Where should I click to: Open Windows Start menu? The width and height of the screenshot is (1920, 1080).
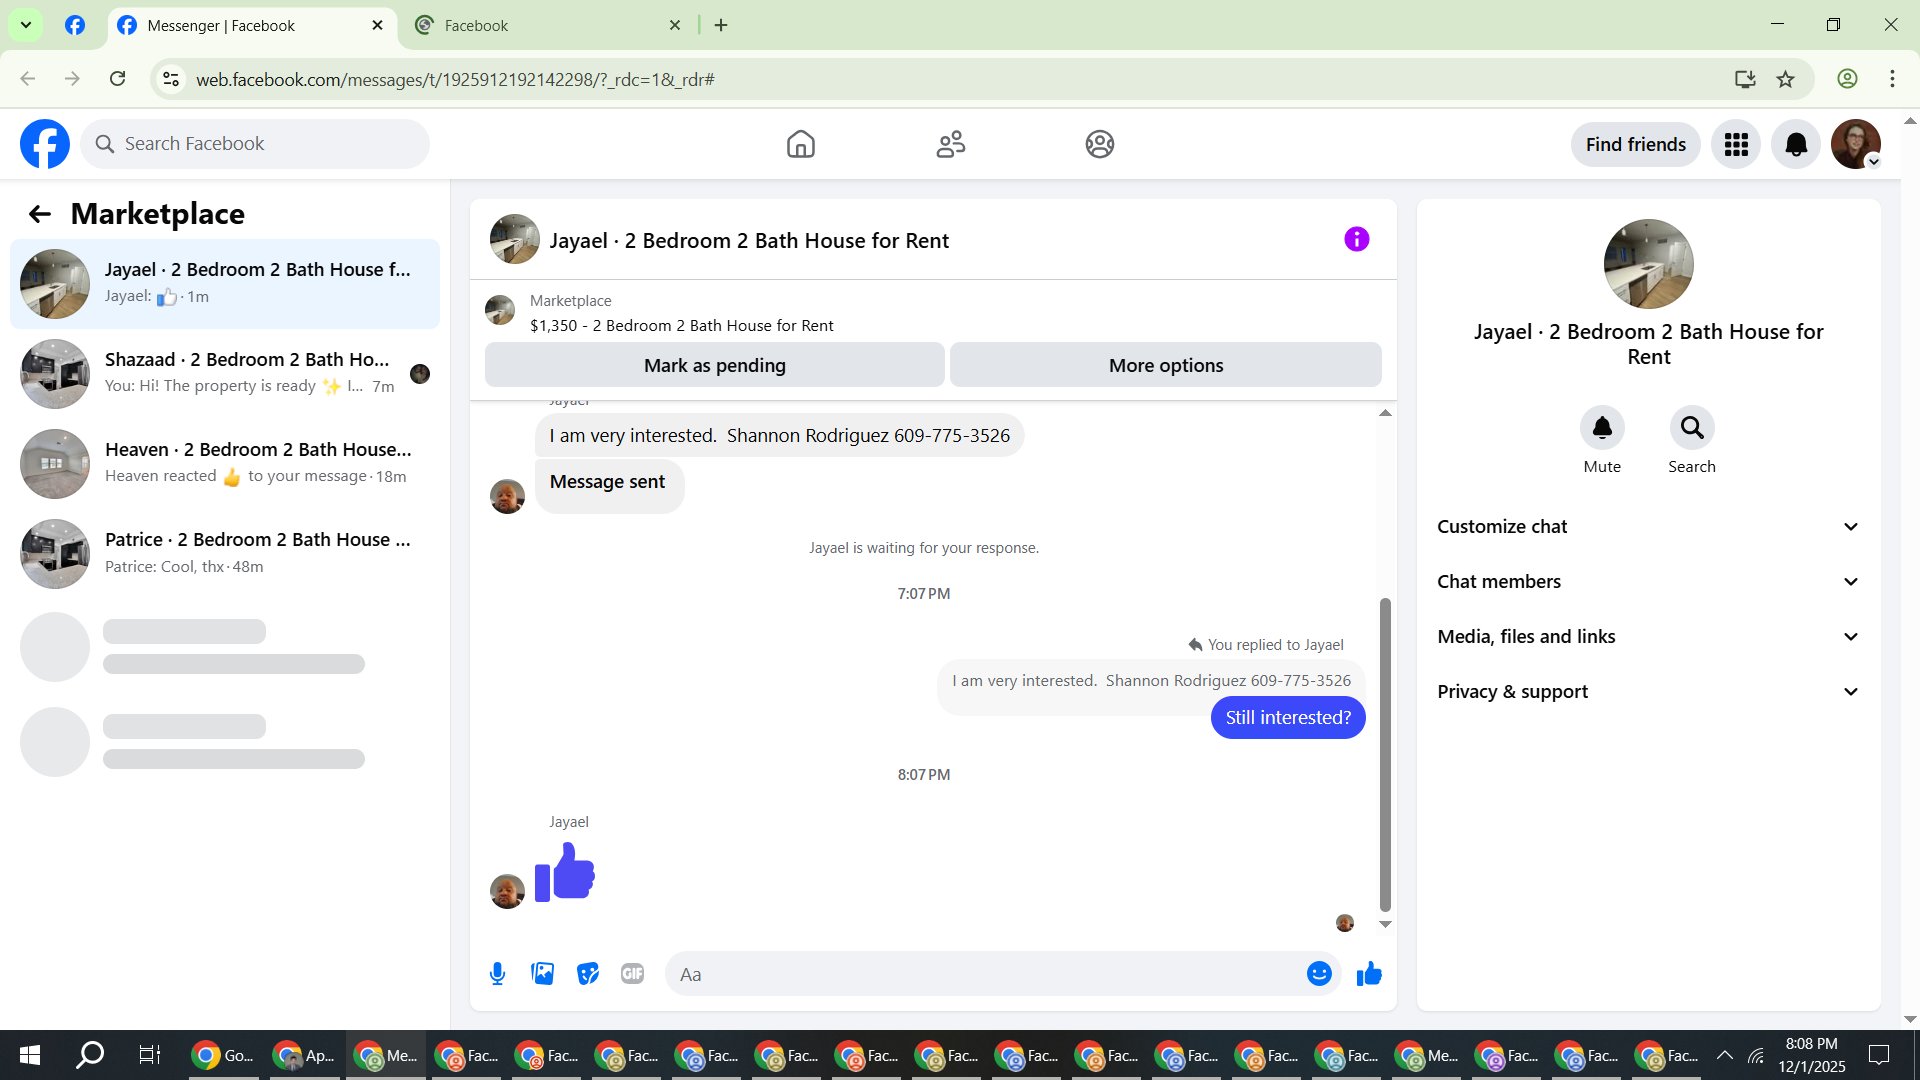(30, 1055)
